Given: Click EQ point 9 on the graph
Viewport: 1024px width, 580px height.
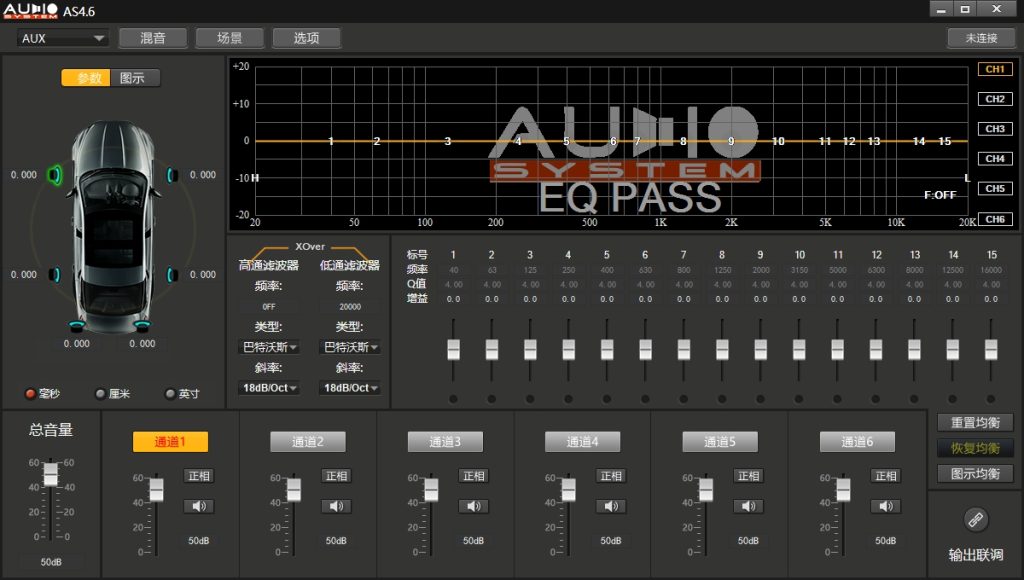Looking at the screenshot, I should pyautogui.click(x=731, y=141).
